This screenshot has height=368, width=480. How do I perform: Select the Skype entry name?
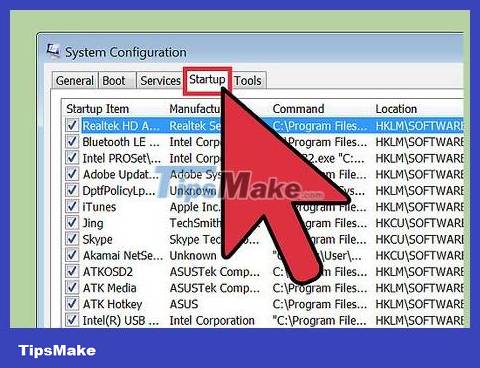tap(97, 239)
